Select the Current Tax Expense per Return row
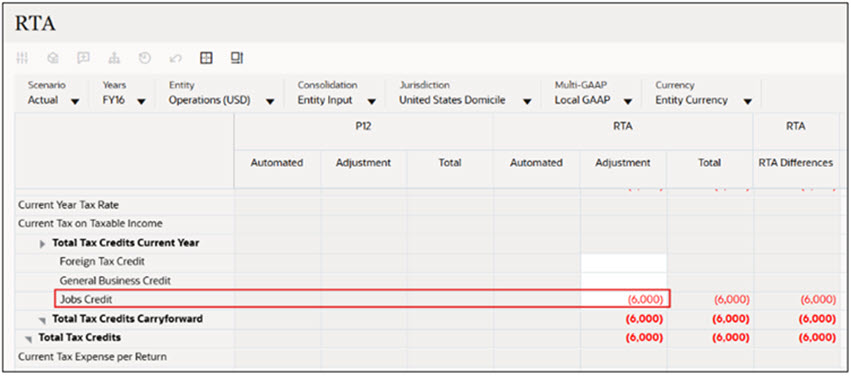Image resolution: width=851 pixels, height=376 pixels. click(x=92, y=357)
